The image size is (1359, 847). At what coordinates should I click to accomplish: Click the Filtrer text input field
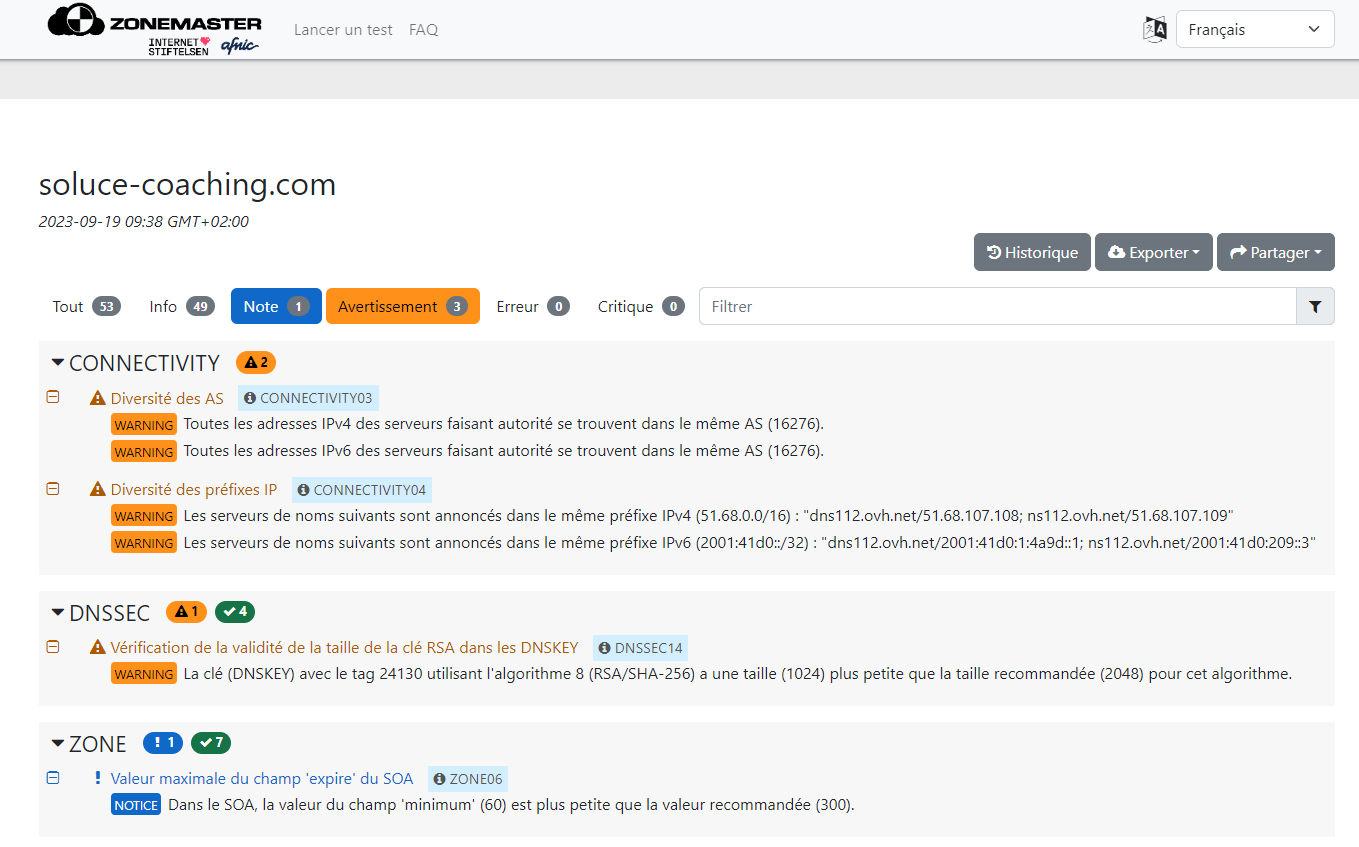(x=996, y=307)
